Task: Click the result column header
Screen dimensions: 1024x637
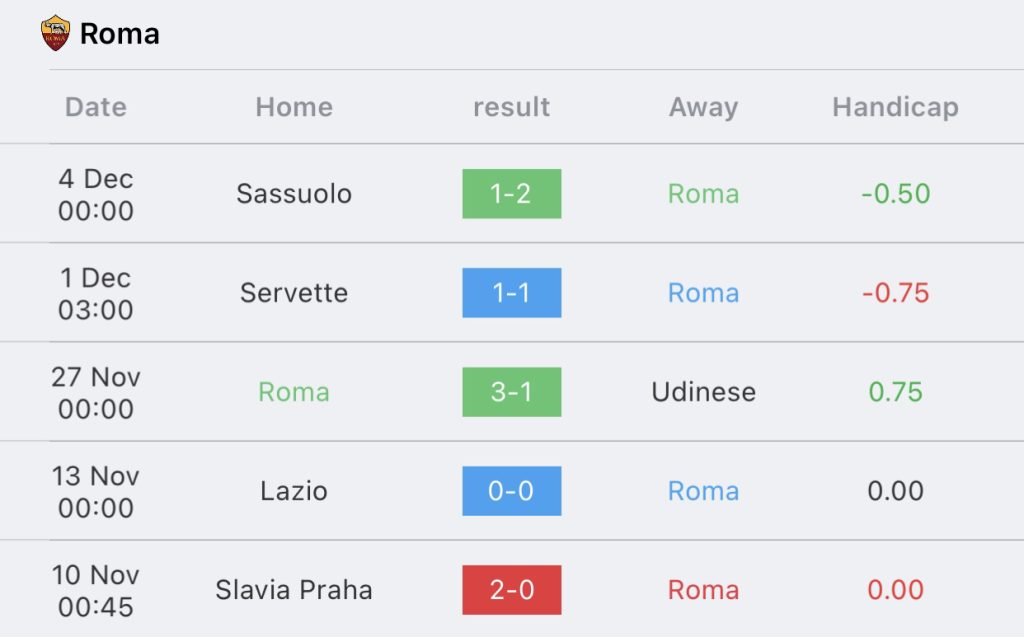Action: (511, 107)
